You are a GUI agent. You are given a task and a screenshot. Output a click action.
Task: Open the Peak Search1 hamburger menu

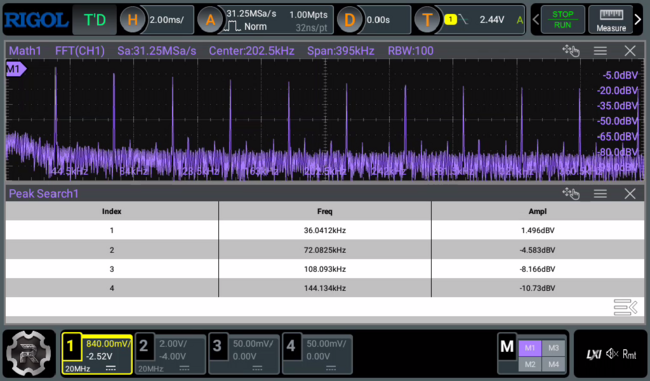click(600, 193)
